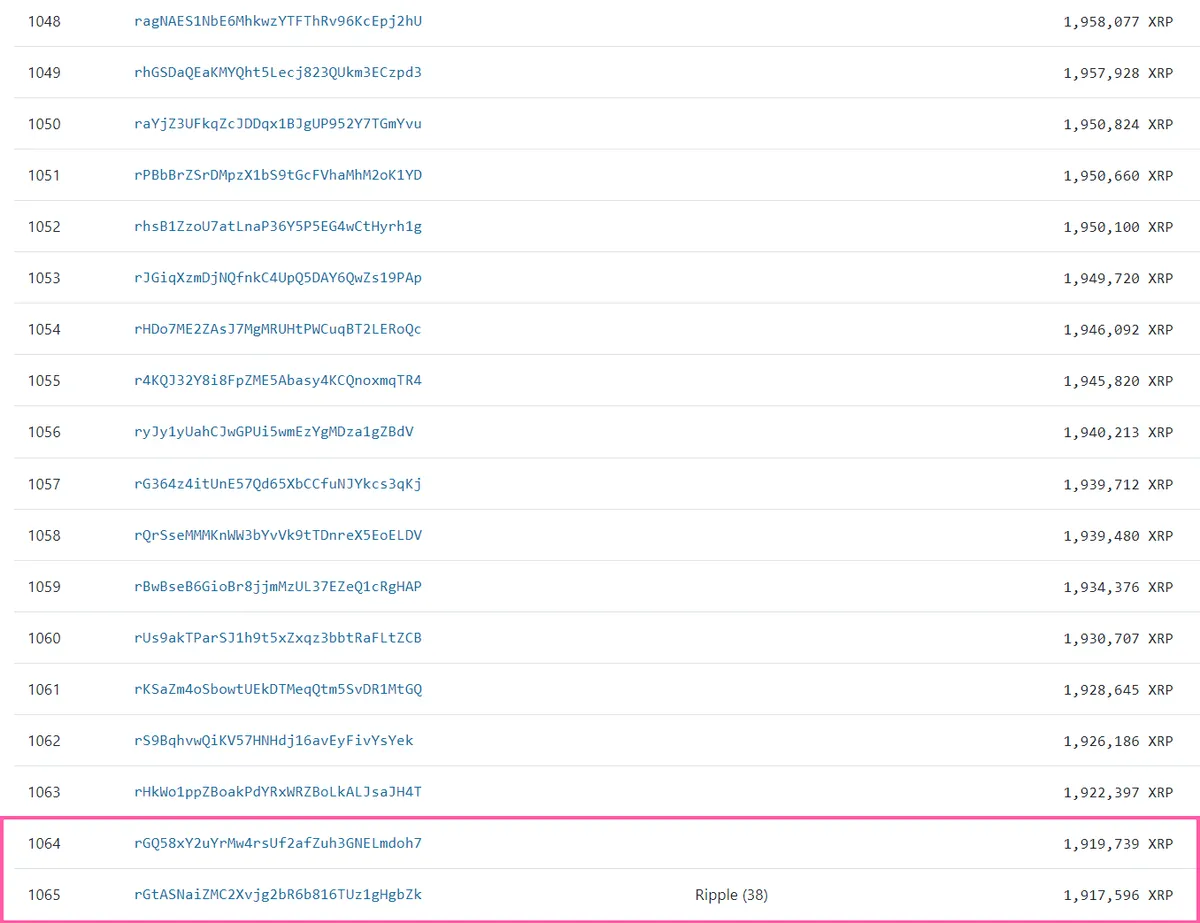1200x923 pixels.
Task: Open address r4KQJ32Y8i8FpZME5Abasy4KCQnoxmqTR4
Action: (278, 381)
